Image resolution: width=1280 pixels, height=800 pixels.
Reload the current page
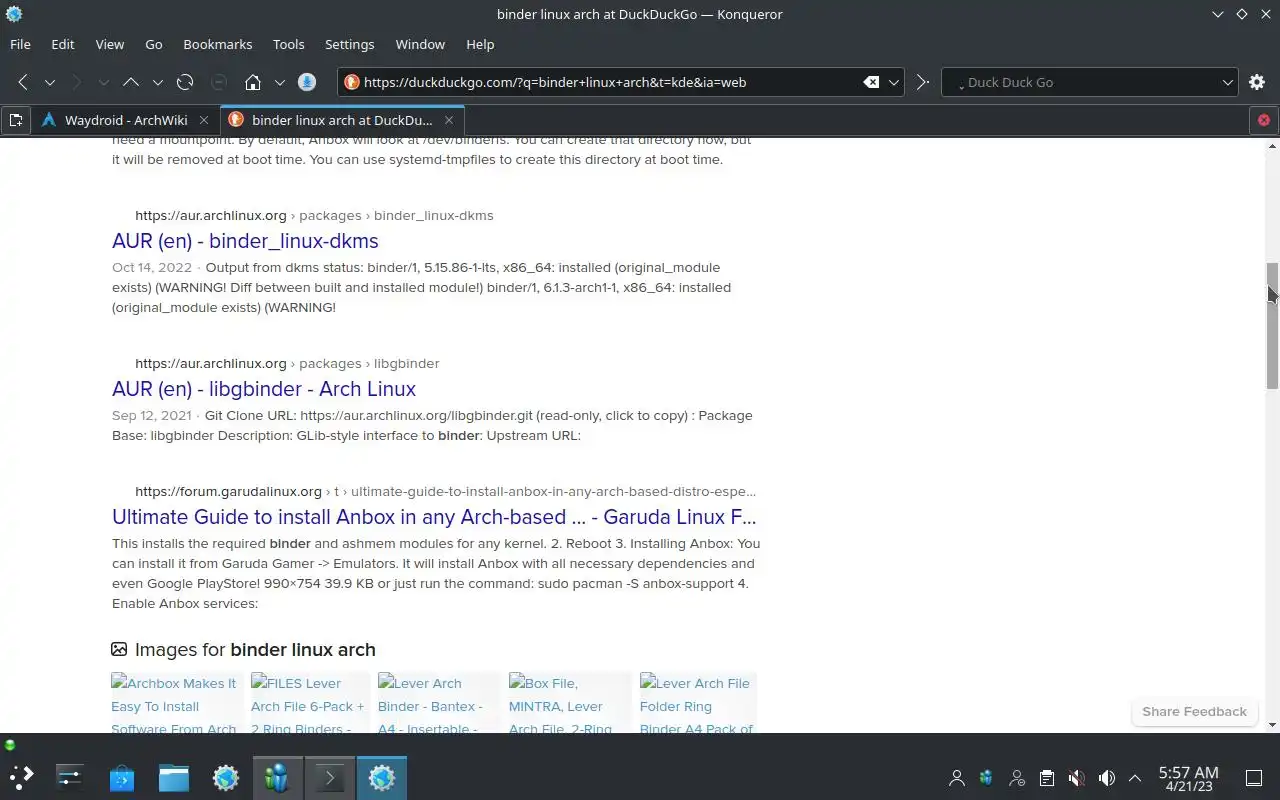click(x=185, y=82)
